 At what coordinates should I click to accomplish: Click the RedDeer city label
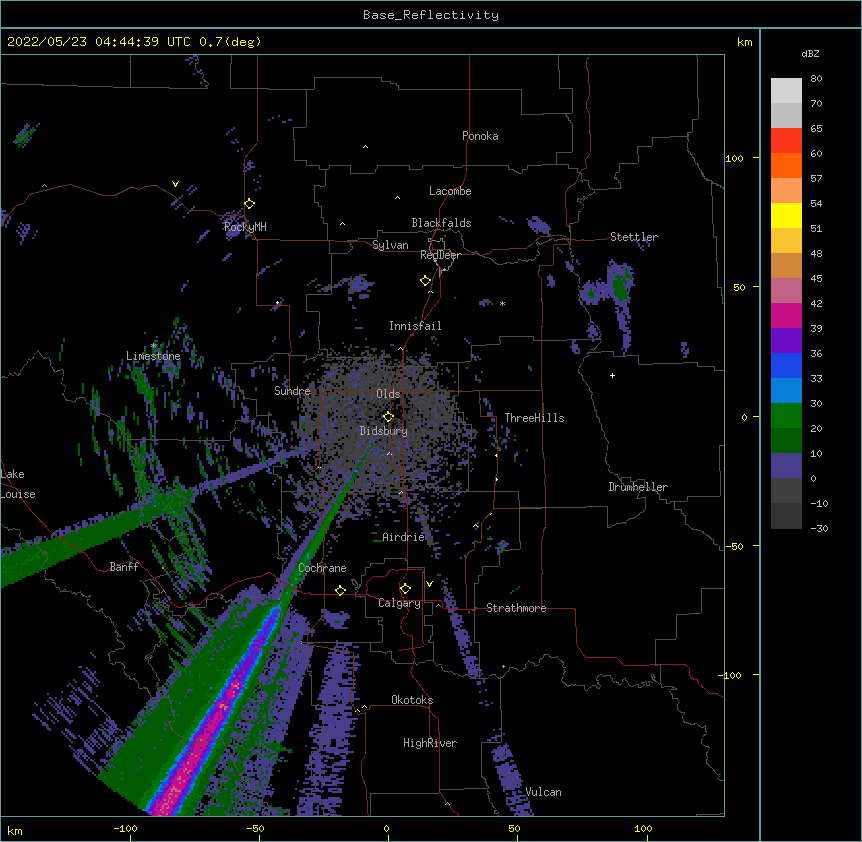click(440, 255)
